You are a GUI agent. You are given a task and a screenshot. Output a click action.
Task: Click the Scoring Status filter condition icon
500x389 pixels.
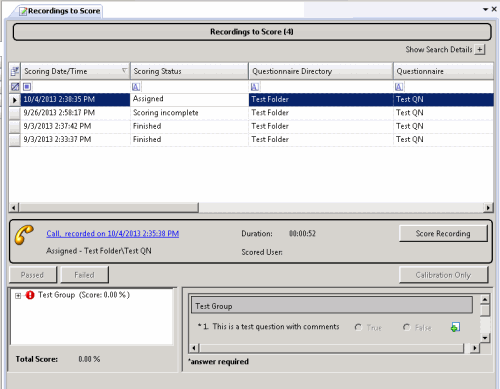136,87
